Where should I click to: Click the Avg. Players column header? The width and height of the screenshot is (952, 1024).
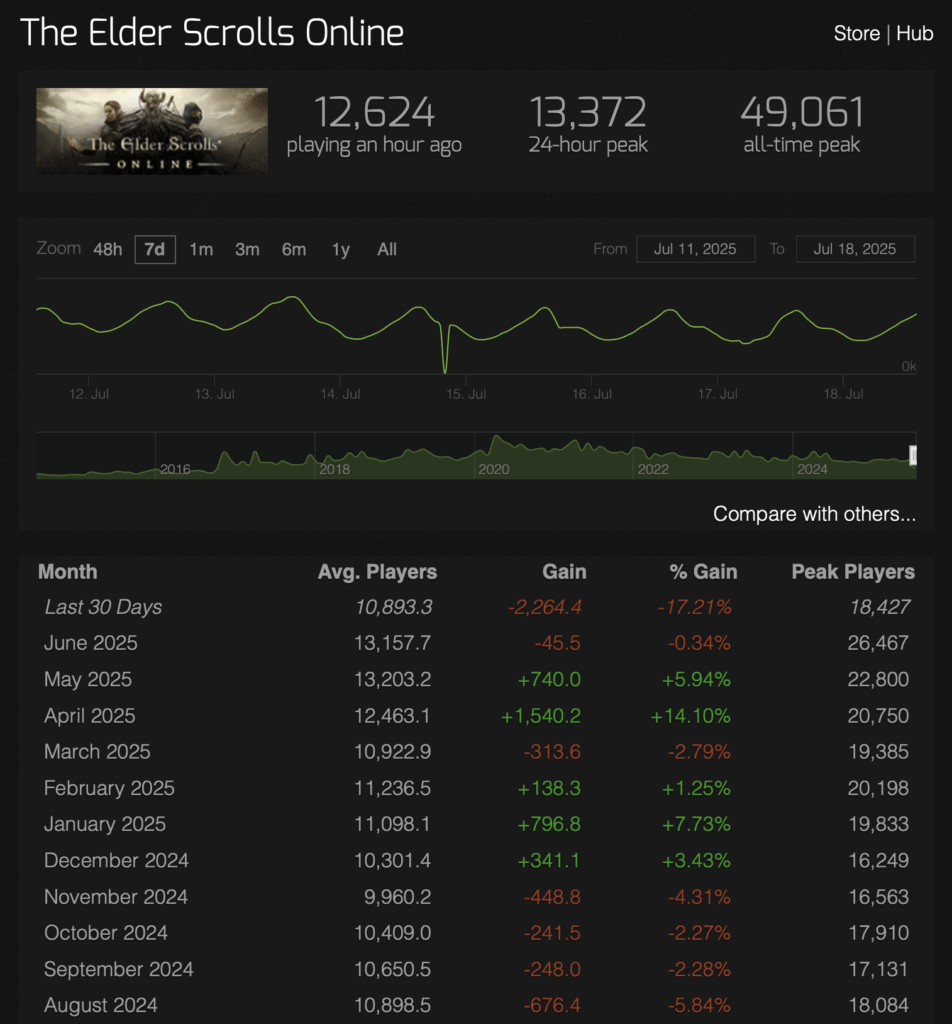(x=377, y=572)
